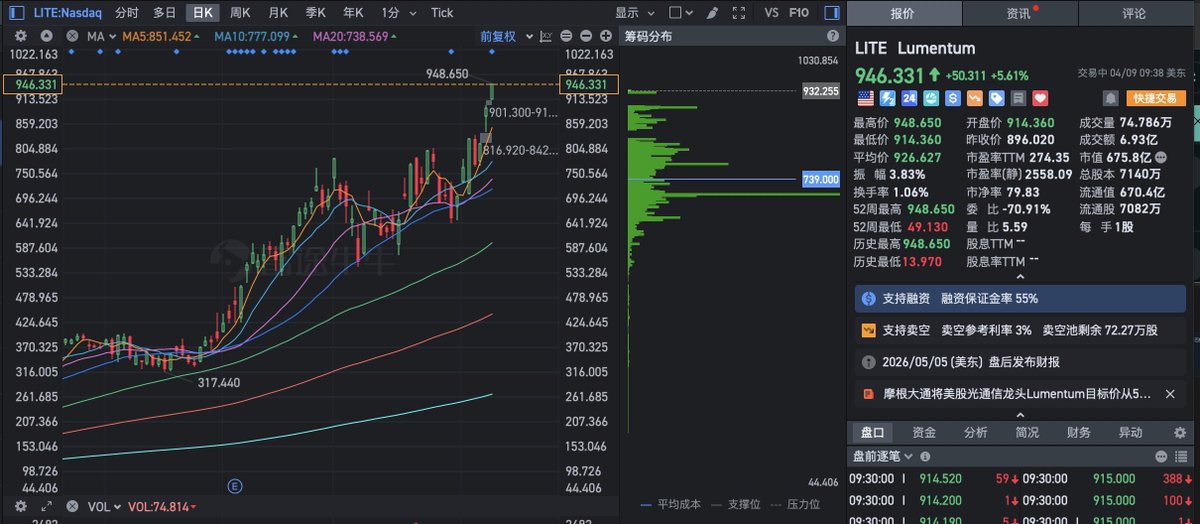Open the 2026/05/05 earnings release notice
The height and width of the screenshot is (524, 1200).
pos(1022,361)
